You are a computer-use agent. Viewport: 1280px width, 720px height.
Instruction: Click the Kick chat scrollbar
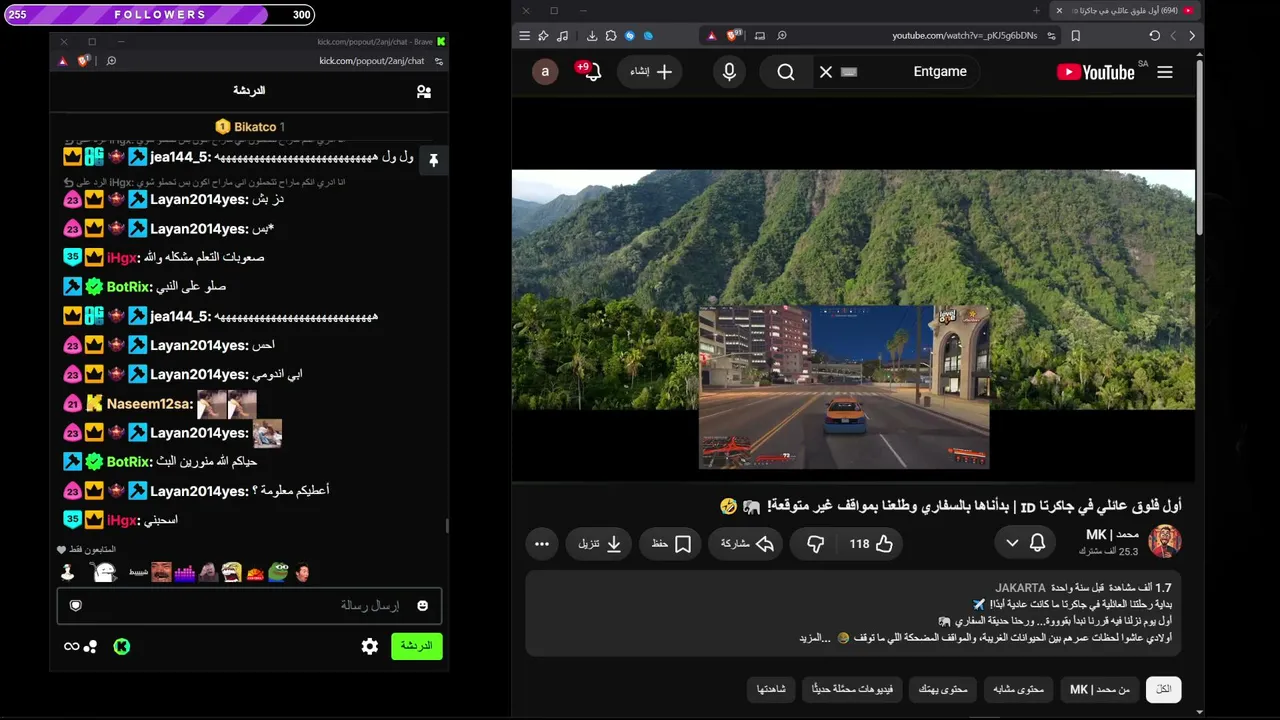pos(447,526)
